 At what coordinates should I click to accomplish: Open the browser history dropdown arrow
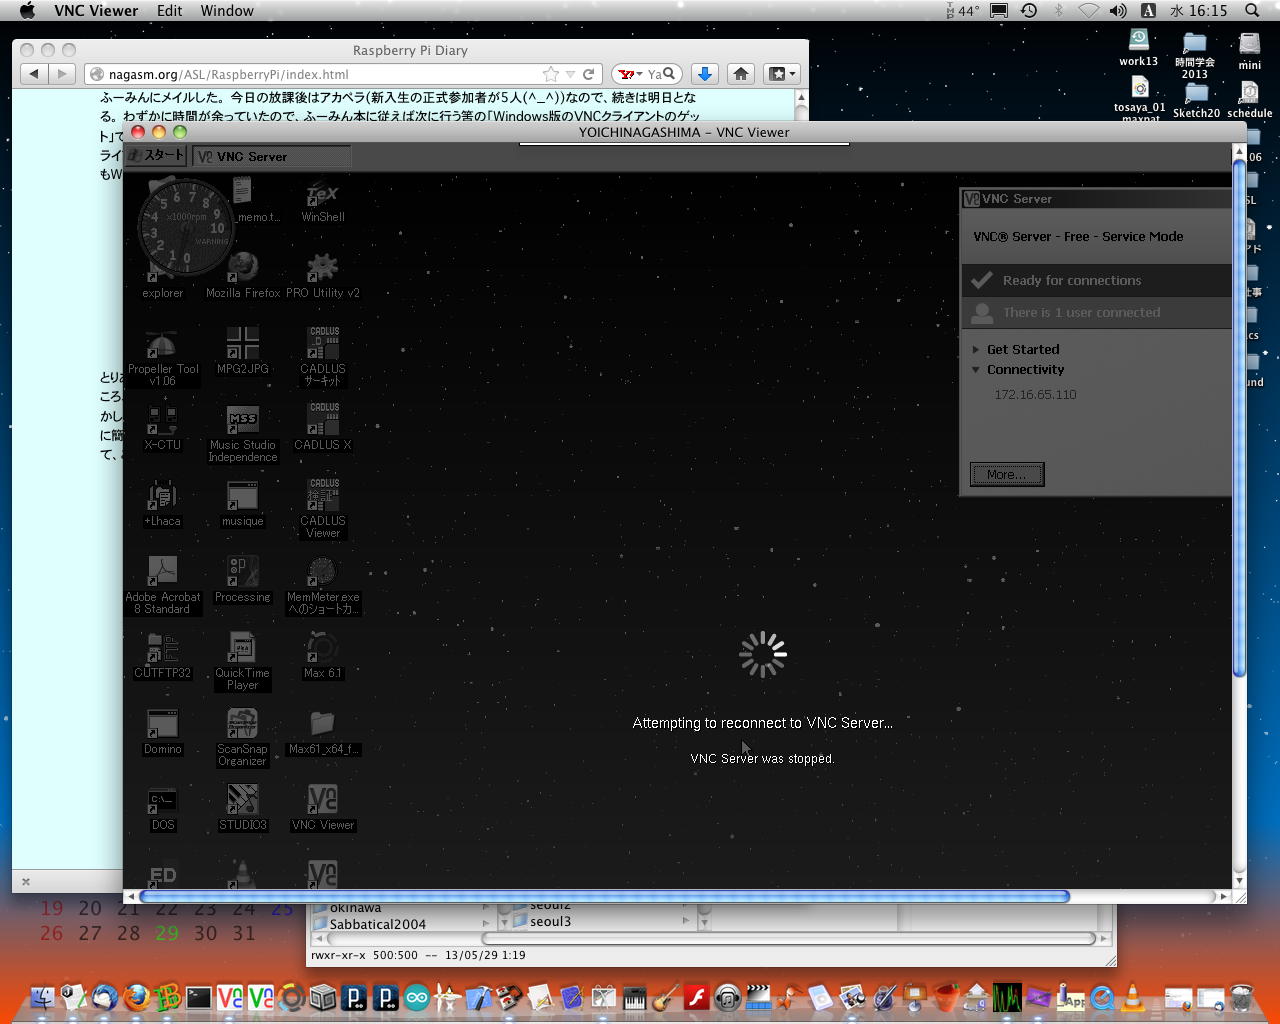tap(571, 74)
